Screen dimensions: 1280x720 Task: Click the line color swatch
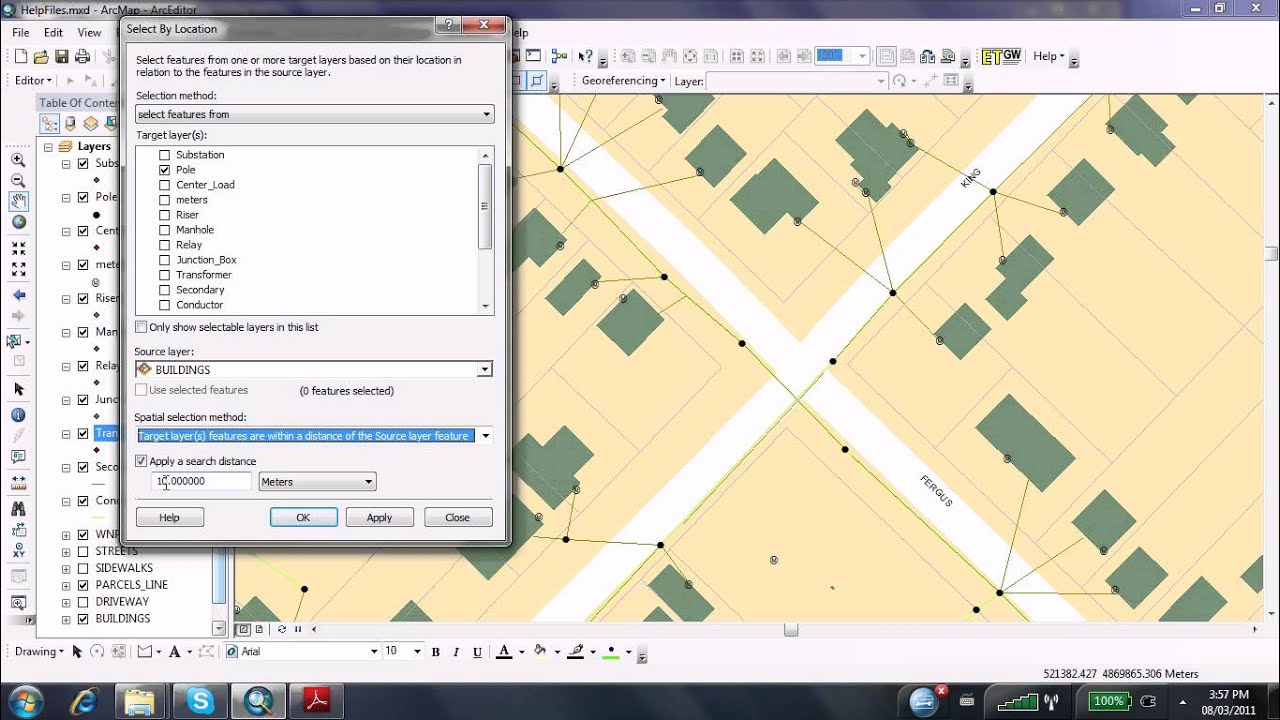pyautogui.click(x=575, y=652)
